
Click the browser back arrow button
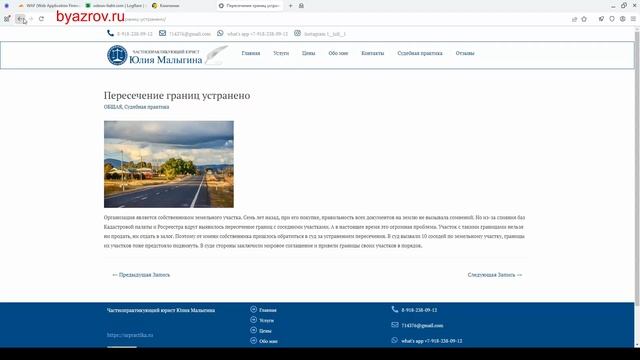click(20, 19)
